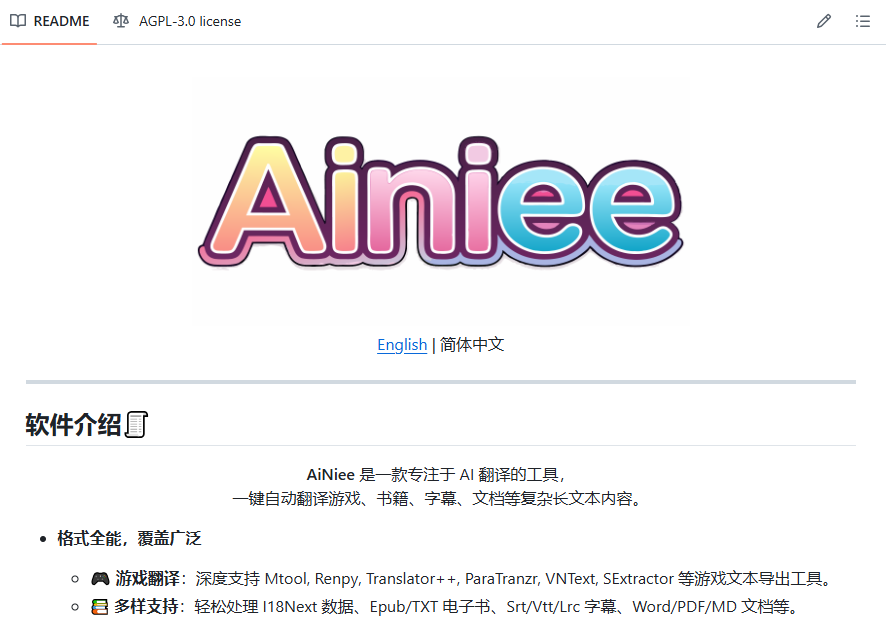Click the pencil edit file icon
The image size is (886, 626).
(x=824, y=21)
